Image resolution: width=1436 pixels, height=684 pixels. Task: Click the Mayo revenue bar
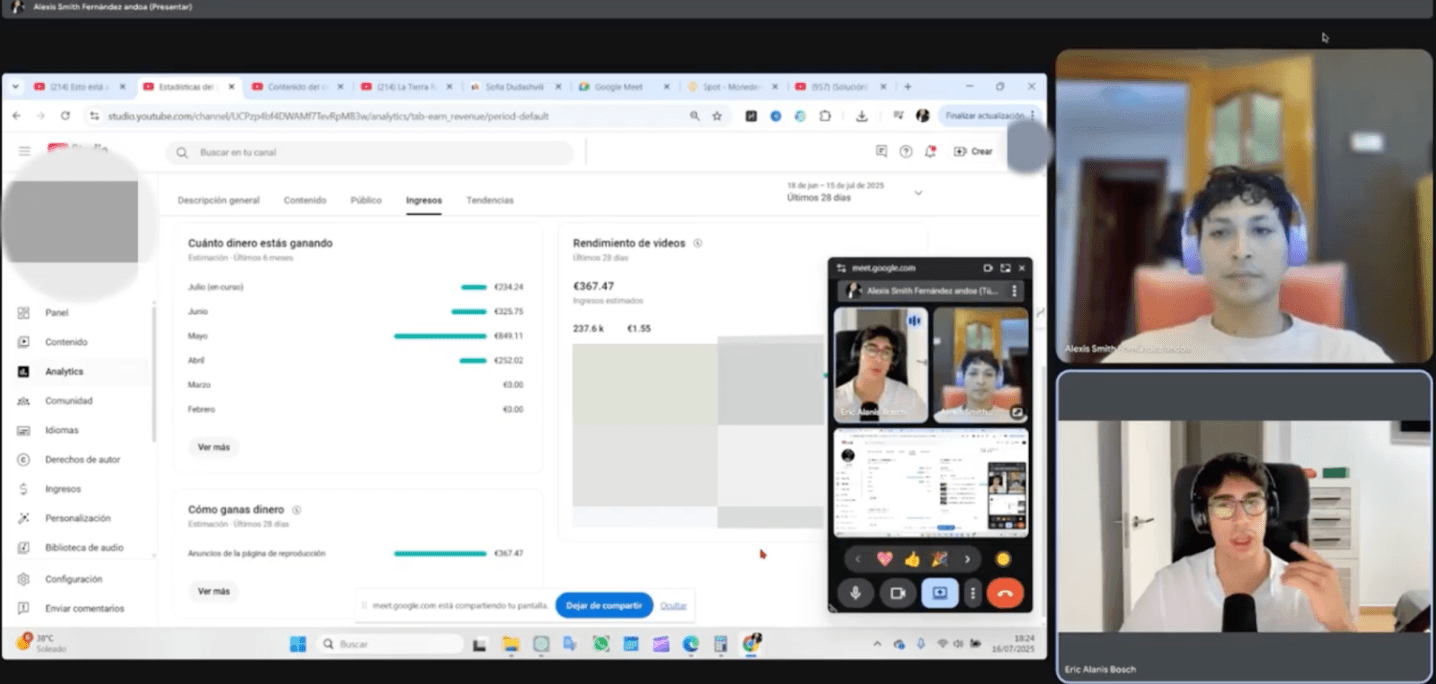440,336
